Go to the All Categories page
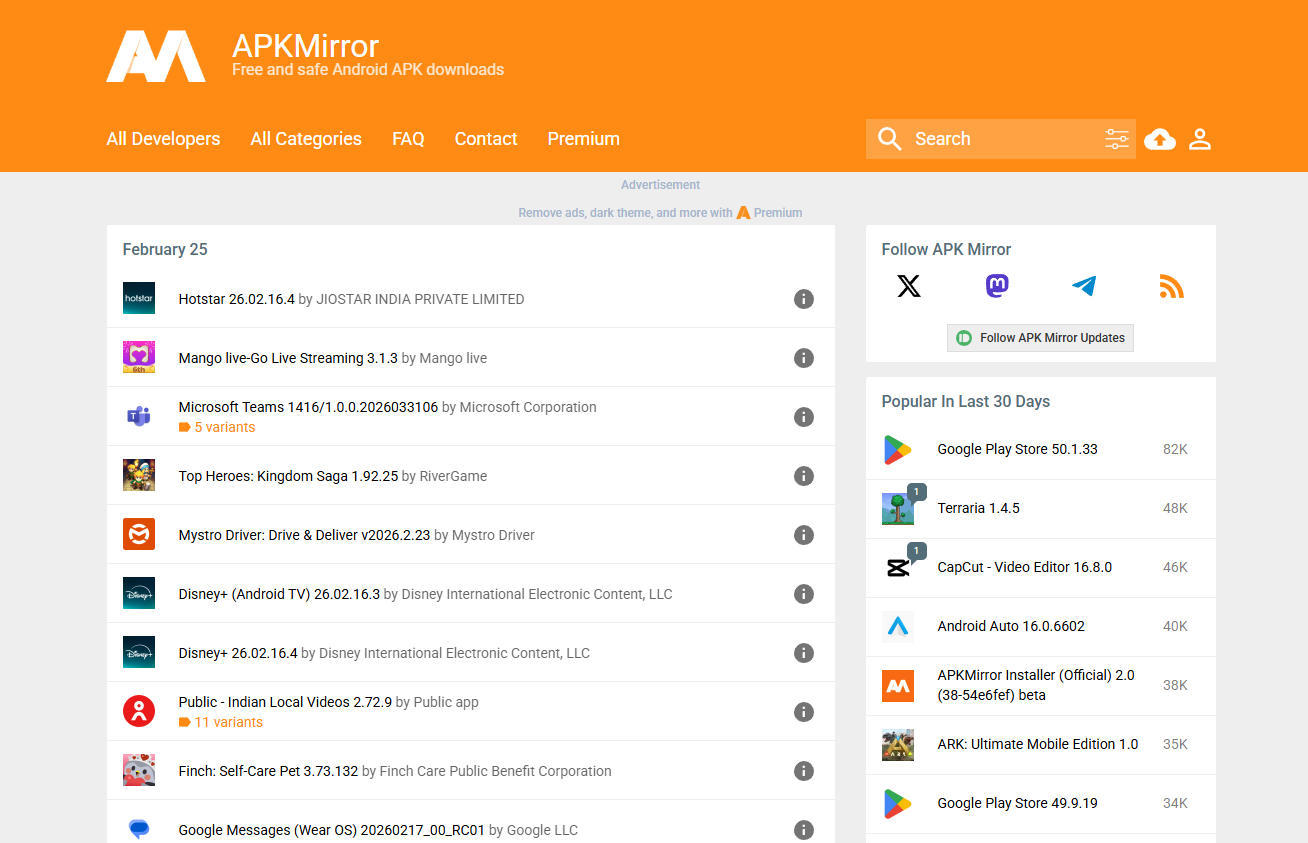 [306, 139]
